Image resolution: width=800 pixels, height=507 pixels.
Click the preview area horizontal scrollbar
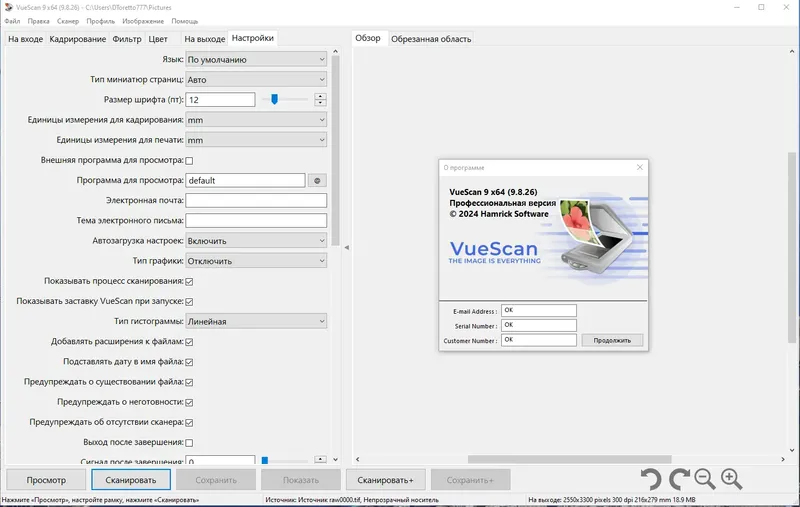click(569, 460)
